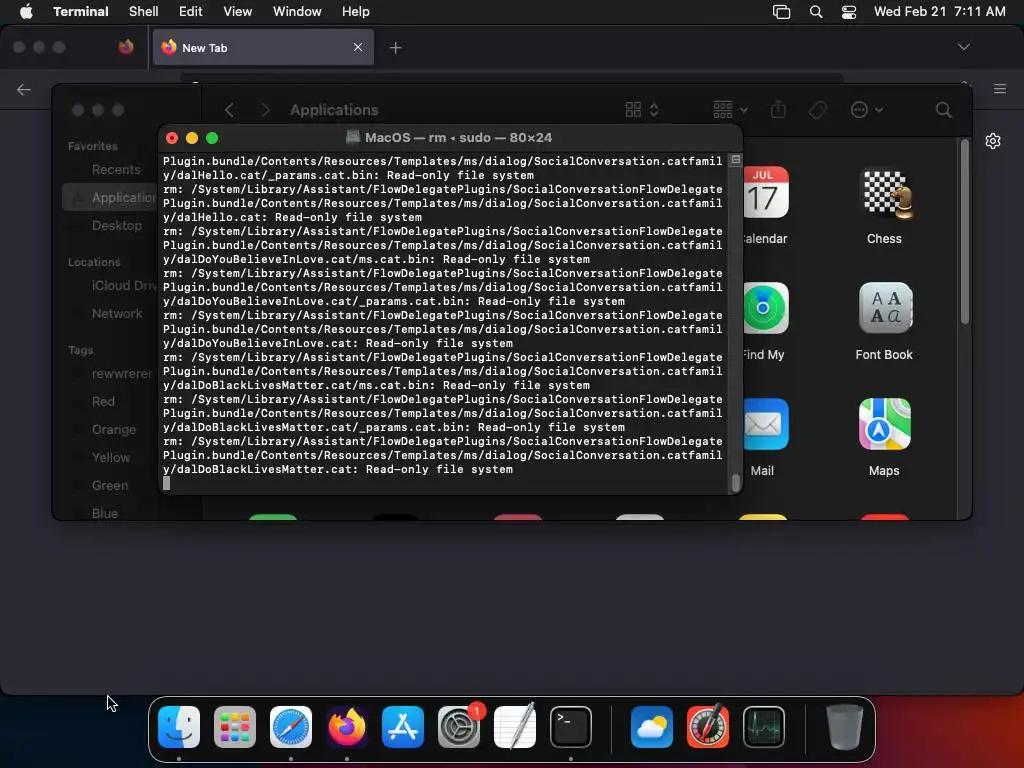Click Terminal window scrollbar thumb
Screen dimensions: 1024x768
click(736, 483)
